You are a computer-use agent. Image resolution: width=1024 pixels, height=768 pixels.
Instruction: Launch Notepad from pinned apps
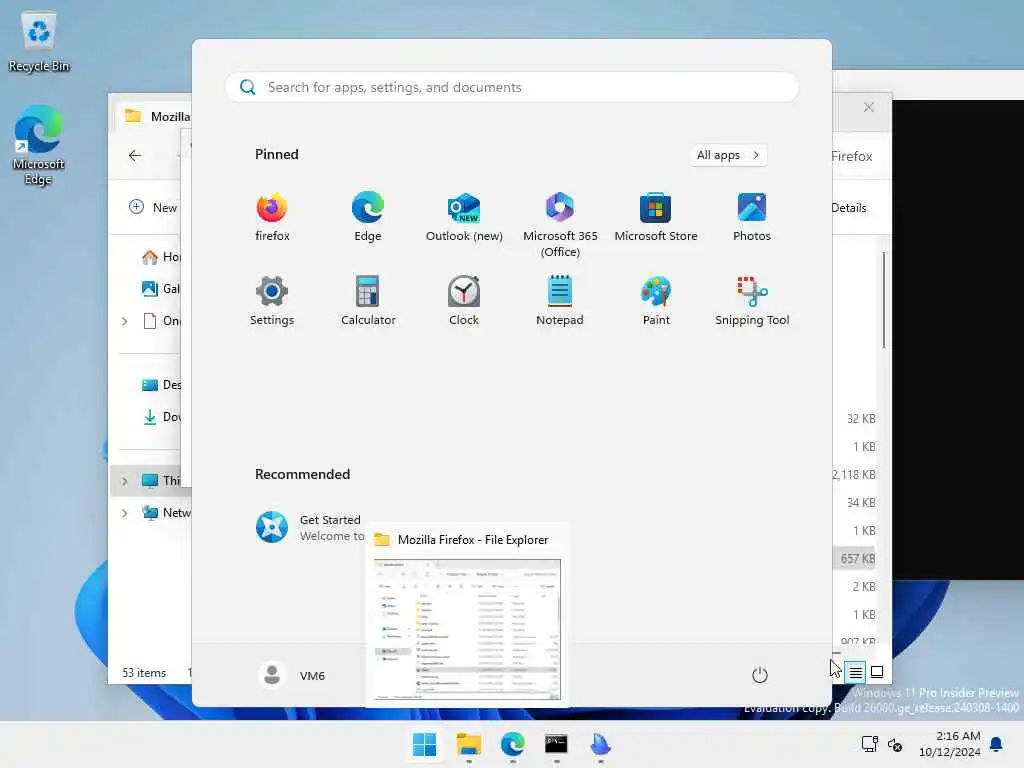tap(560, 301)
